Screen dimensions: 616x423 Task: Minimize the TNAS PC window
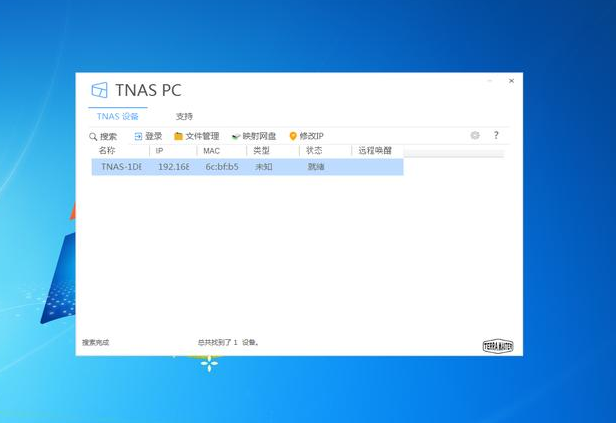(x=490, y=81)
